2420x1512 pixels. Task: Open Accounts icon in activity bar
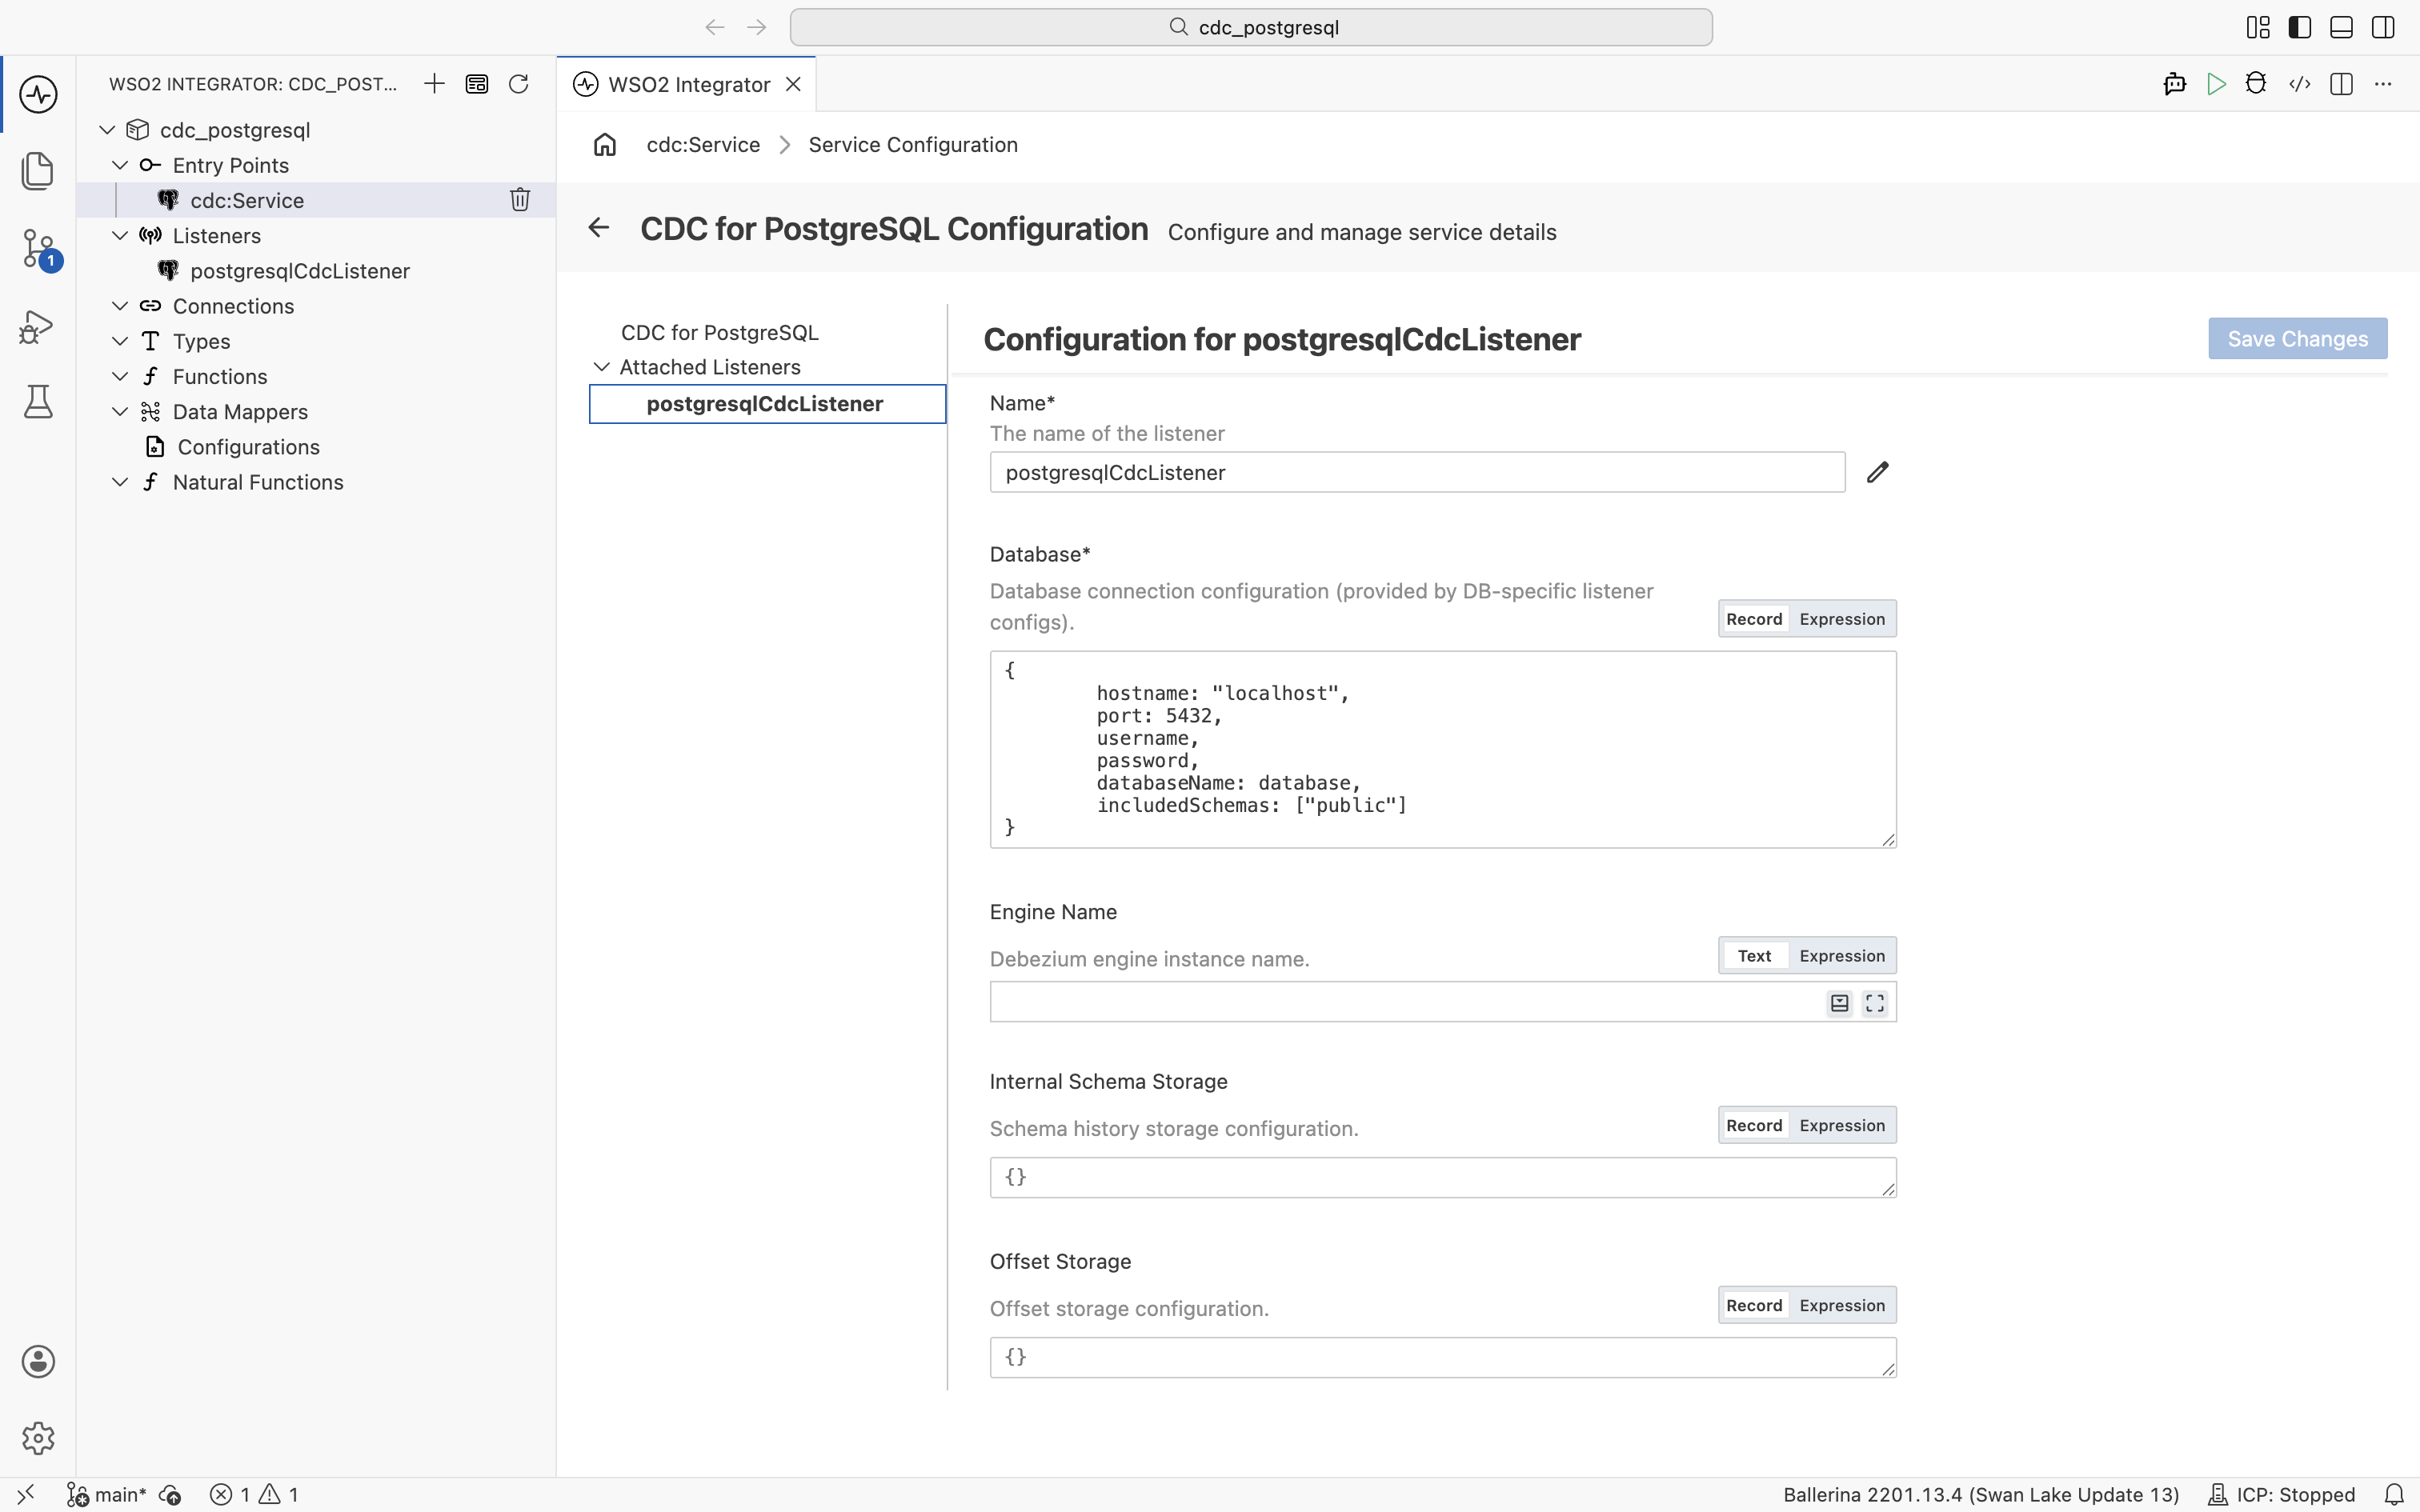[38, 1362]
